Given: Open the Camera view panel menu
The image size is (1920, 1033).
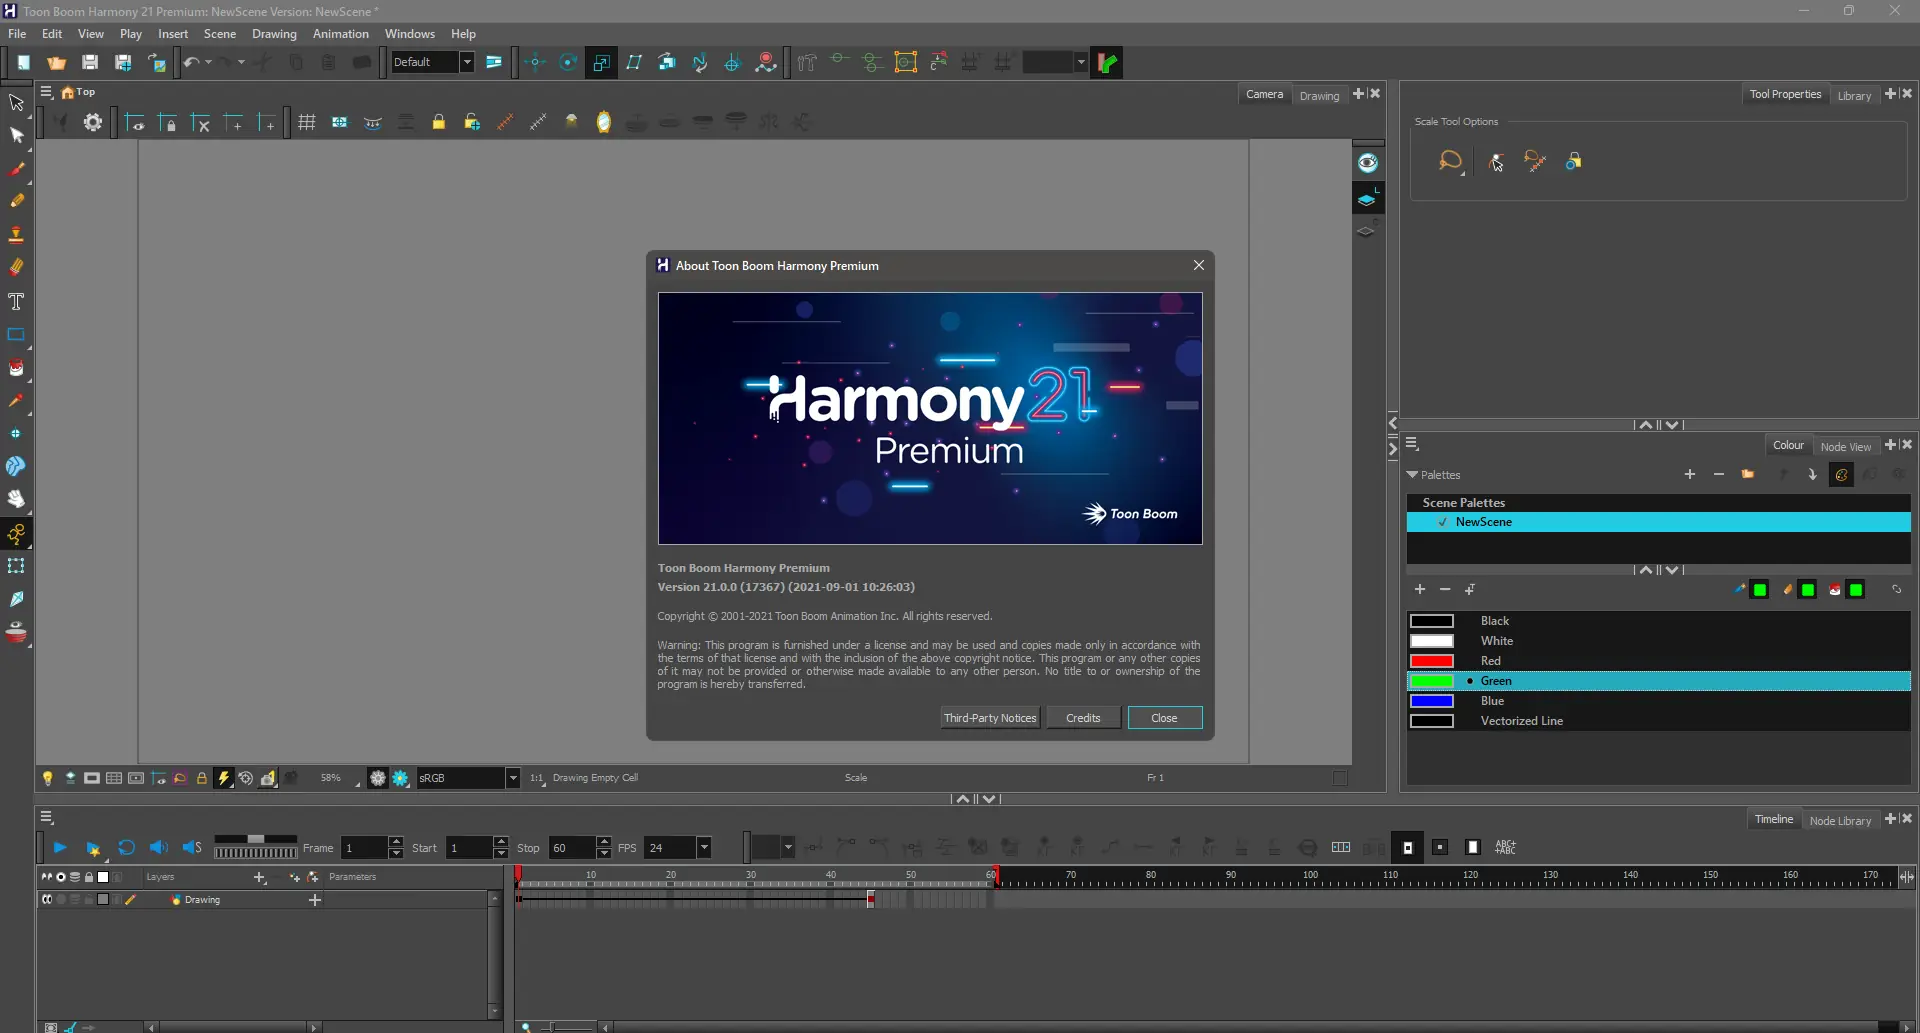Looking at the screenshot, I should point(46,92).
